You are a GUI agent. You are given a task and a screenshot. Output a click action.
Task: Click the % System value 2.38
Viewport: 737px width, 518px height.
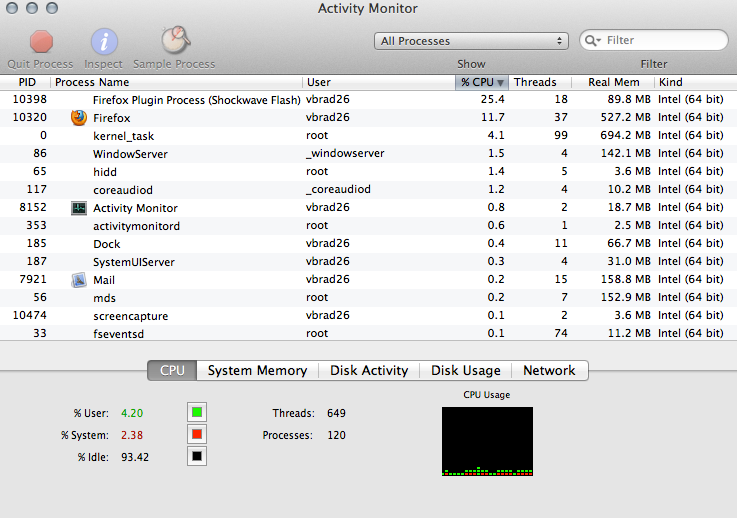pos(132,435)
